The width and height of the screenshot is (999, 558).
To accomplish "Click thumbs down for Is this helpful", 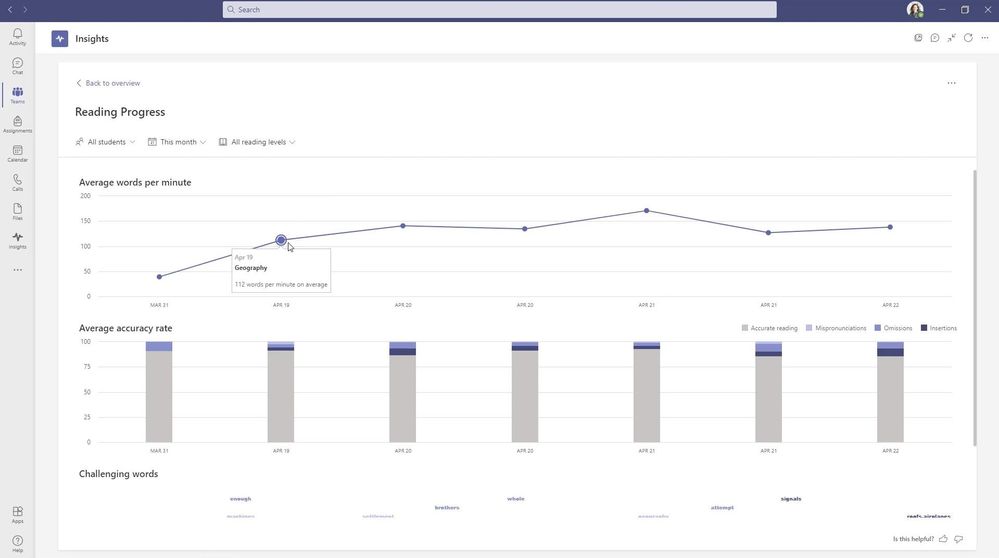I will click(x=958, y=539).
